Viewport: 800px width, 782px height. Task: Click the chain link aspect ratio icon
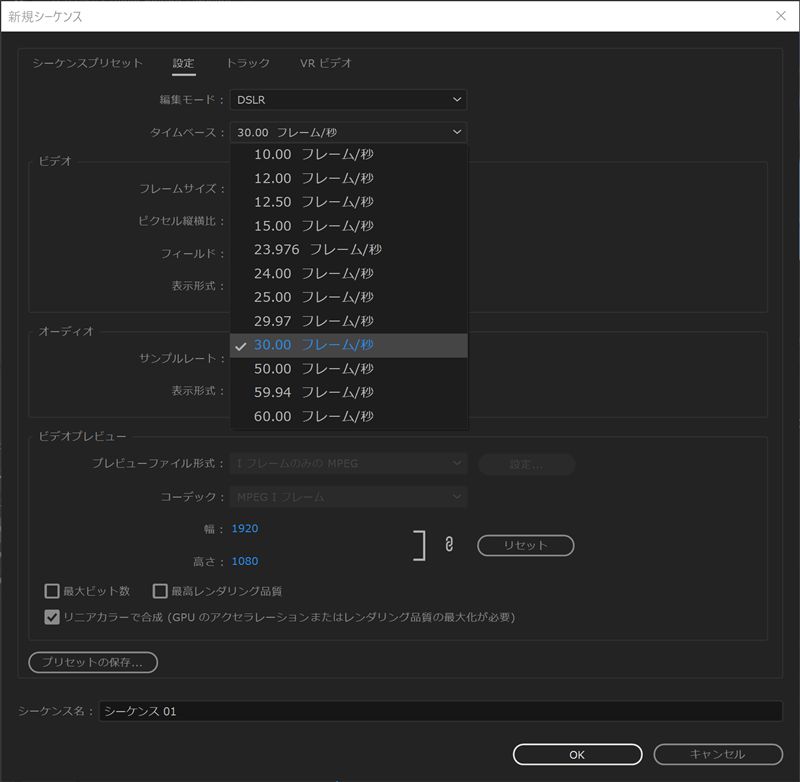coord(449,545)
